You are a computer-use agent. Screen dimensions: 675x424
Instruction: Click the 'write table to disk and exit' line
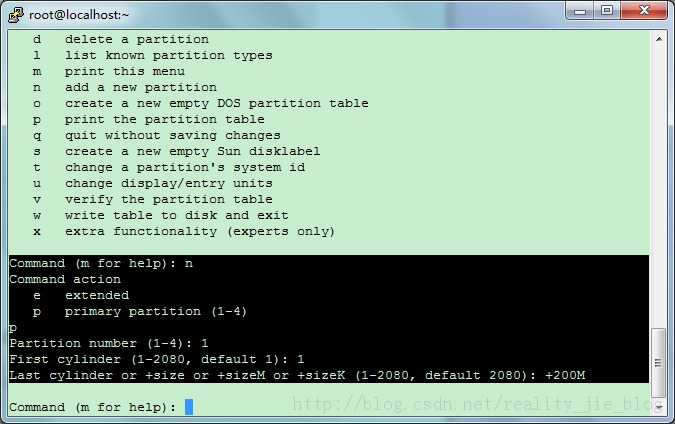coord(176,215)
